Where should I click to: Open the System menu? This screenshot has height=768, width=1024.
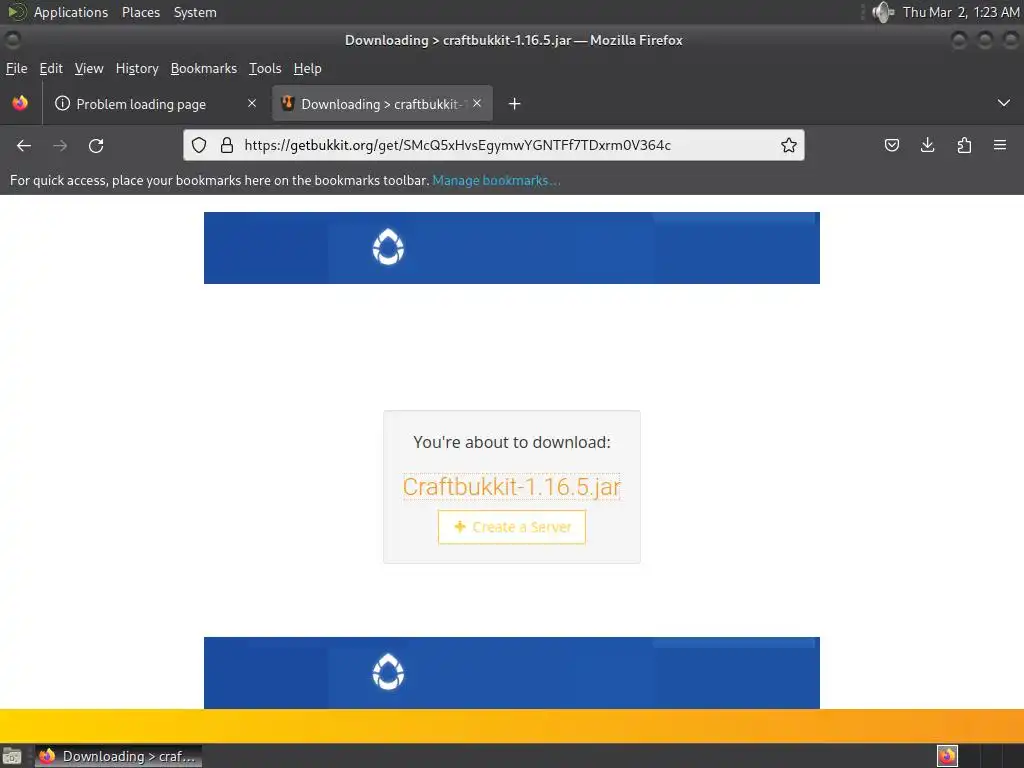pos(195,12)
